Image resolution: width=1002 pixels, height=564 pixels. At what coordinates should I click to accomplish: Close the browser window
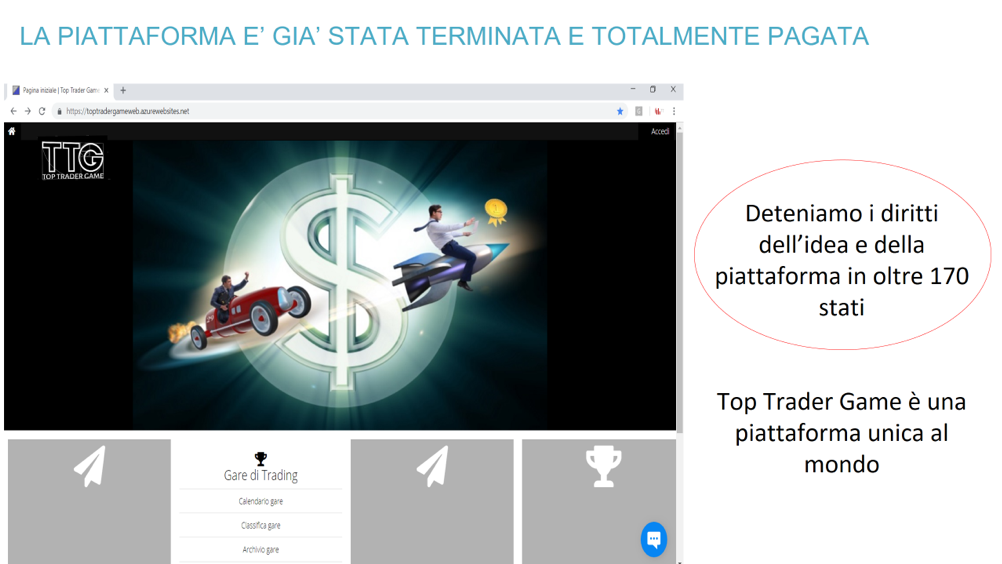coord(673,89)
